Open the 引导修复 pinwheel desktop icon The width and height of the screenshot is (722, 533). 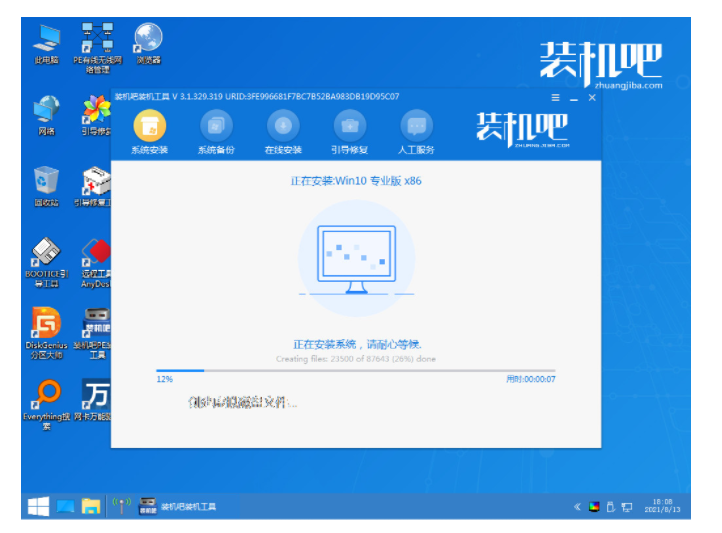pos(97,116)
